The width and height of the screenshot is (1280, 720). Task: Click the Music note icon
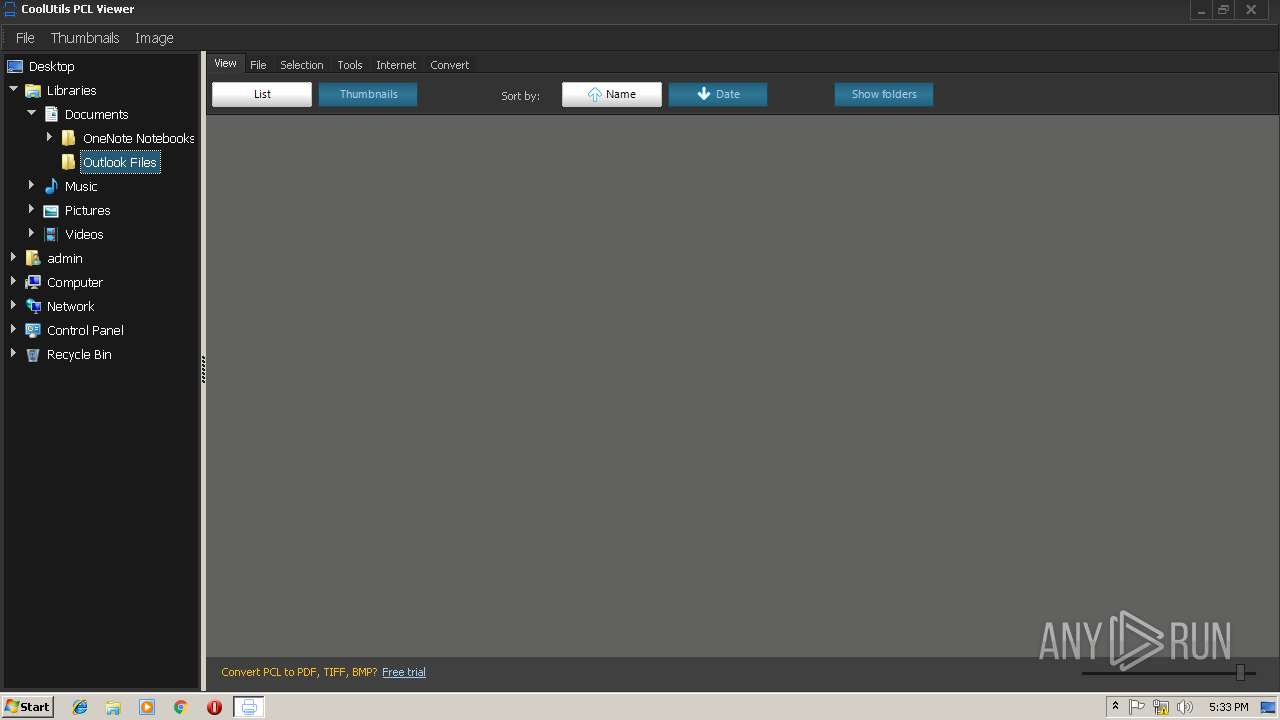tap(51, 186)
